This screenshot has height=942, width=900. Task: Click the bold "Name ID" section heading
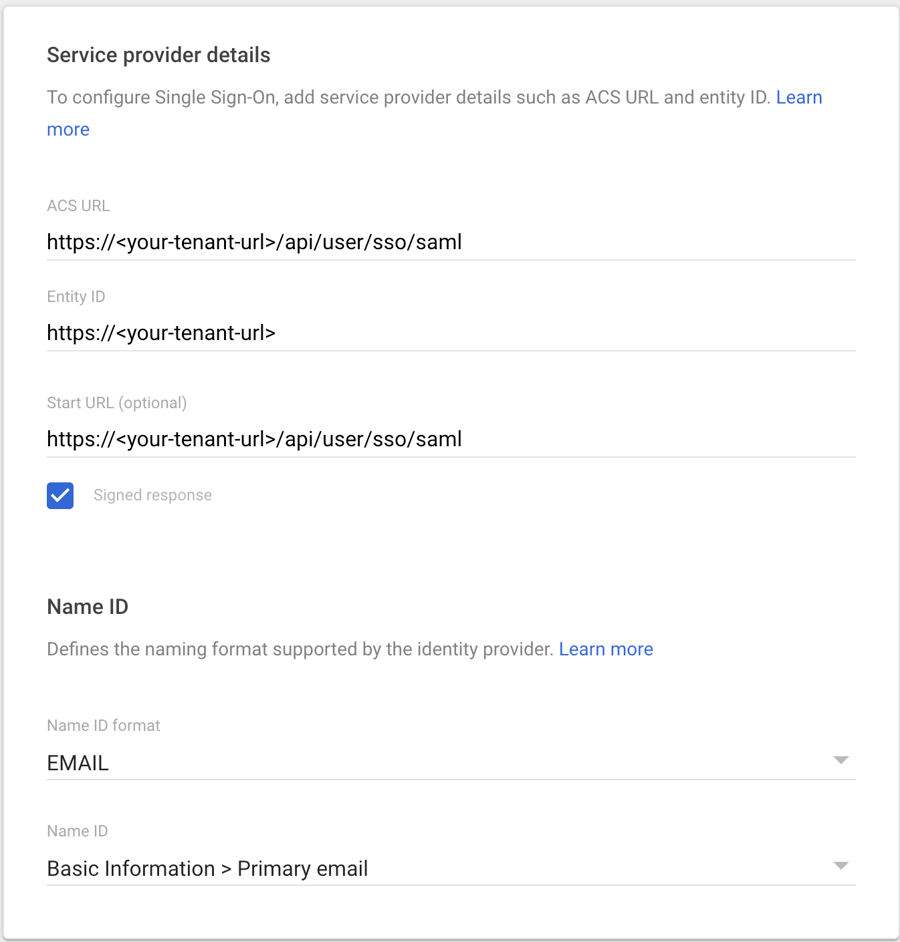click(88, 607)
